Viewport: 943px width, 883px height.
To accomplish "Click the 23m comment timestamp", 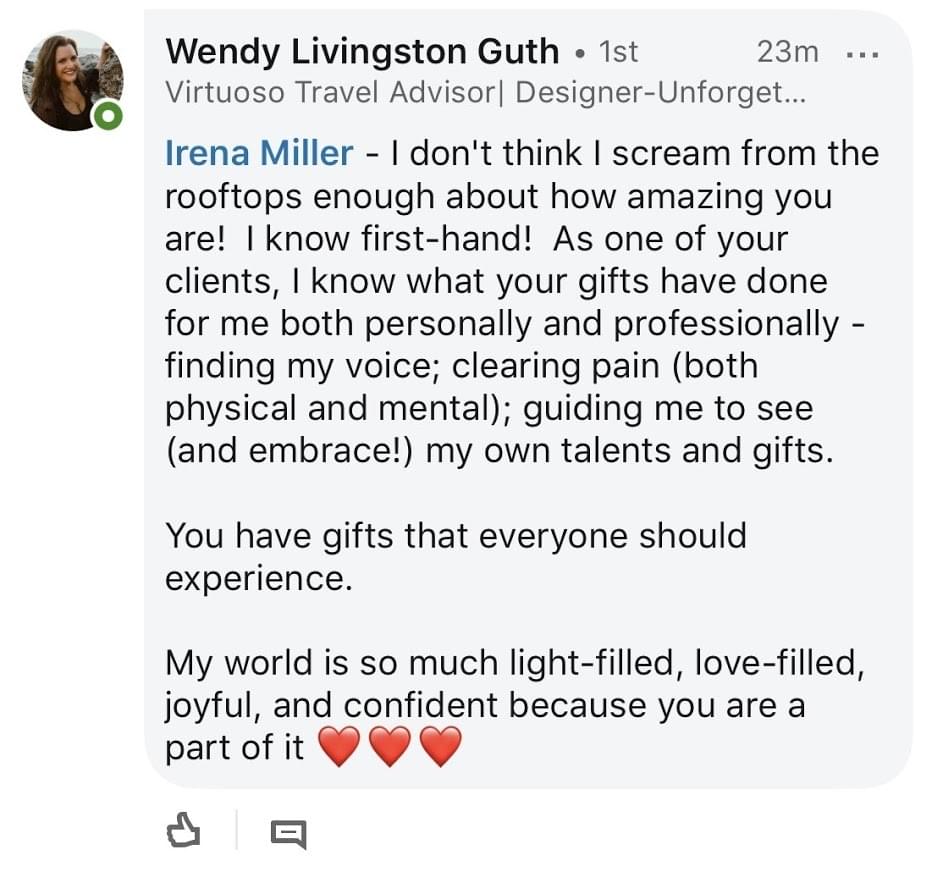I will pyautogui.click(x=788, y=51).
